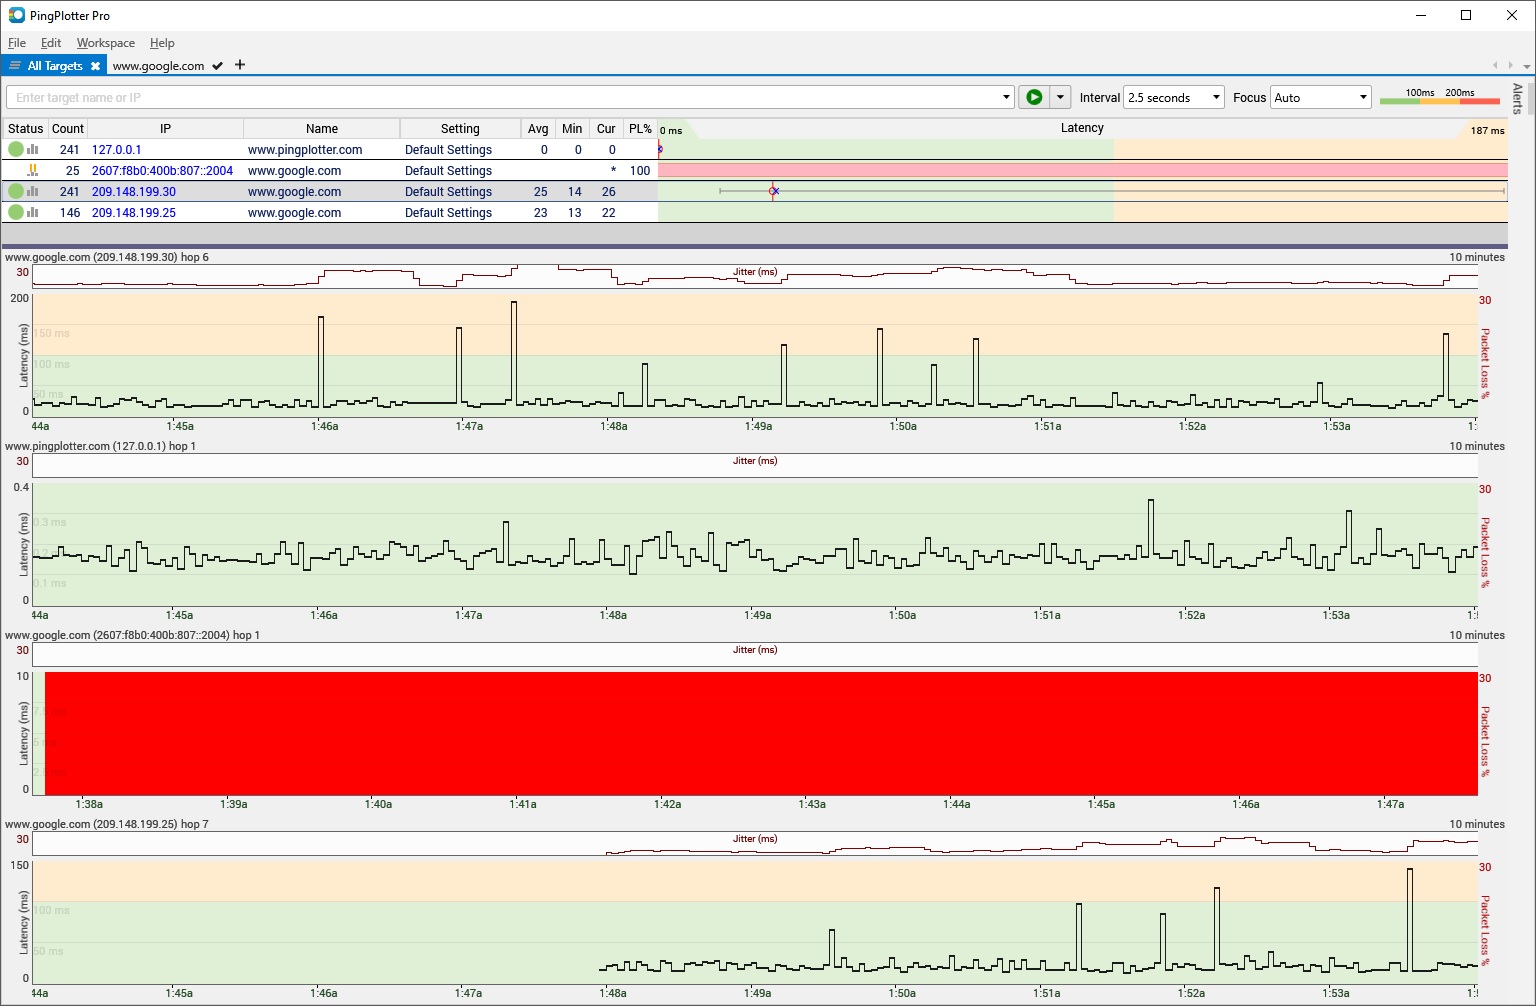Sort by the PL% column header
Image resolution: width=1536 pixels, height=1006 pixels.
point(640,129)
